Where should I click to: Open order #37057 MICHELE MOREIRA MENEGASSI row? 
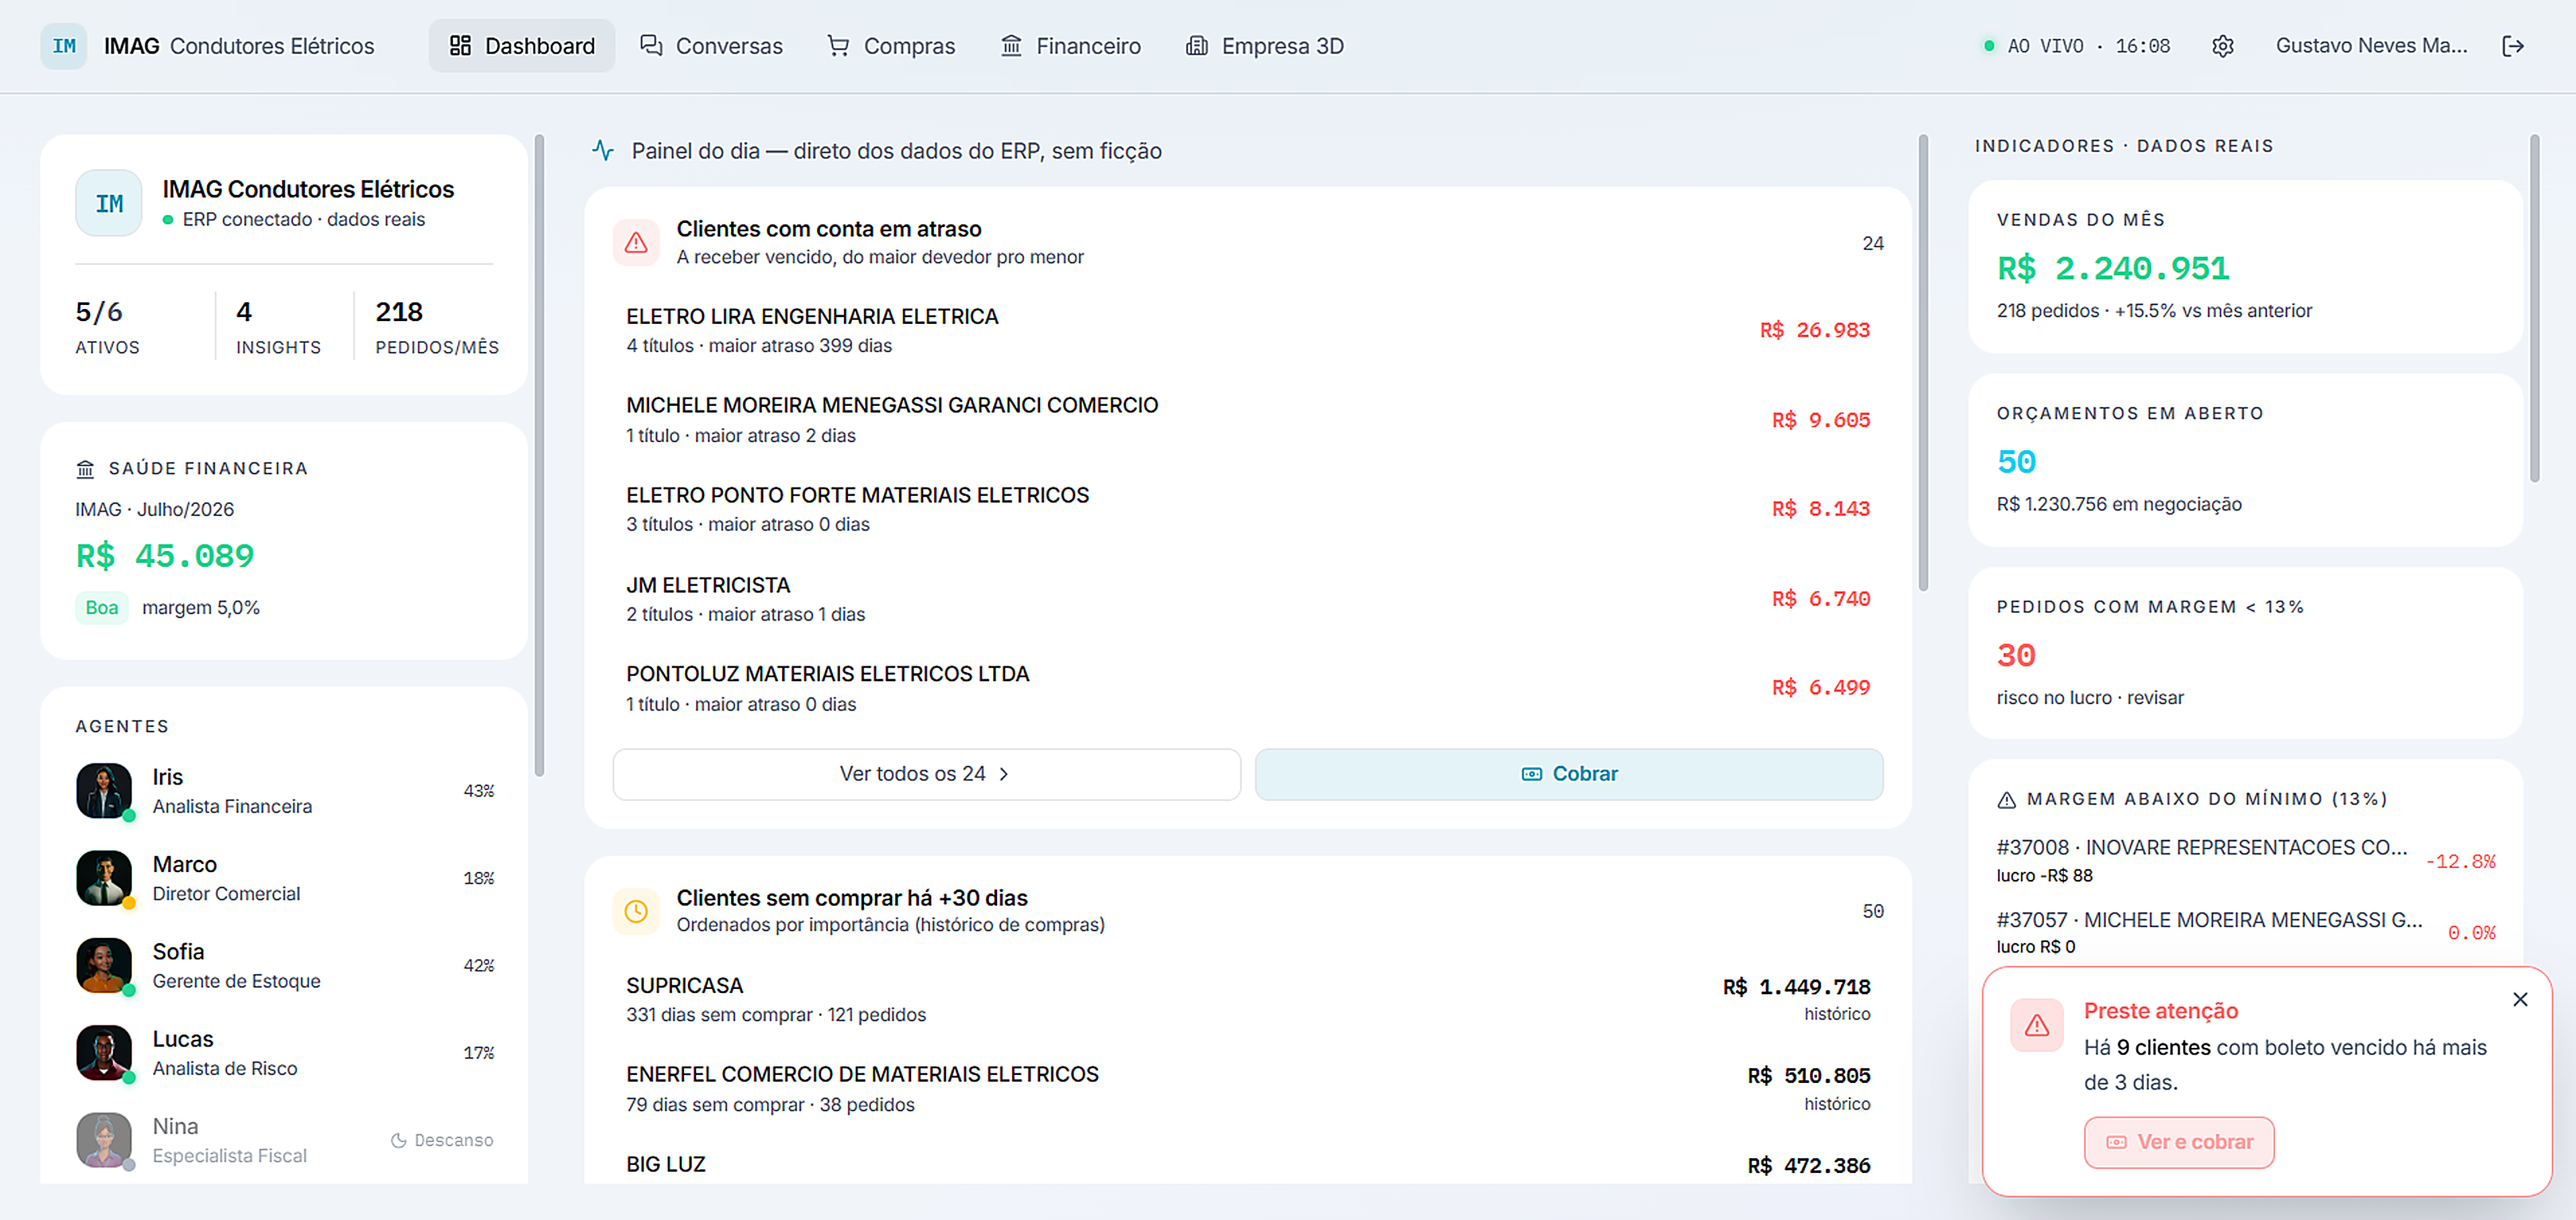click(x=2246, y=932)
